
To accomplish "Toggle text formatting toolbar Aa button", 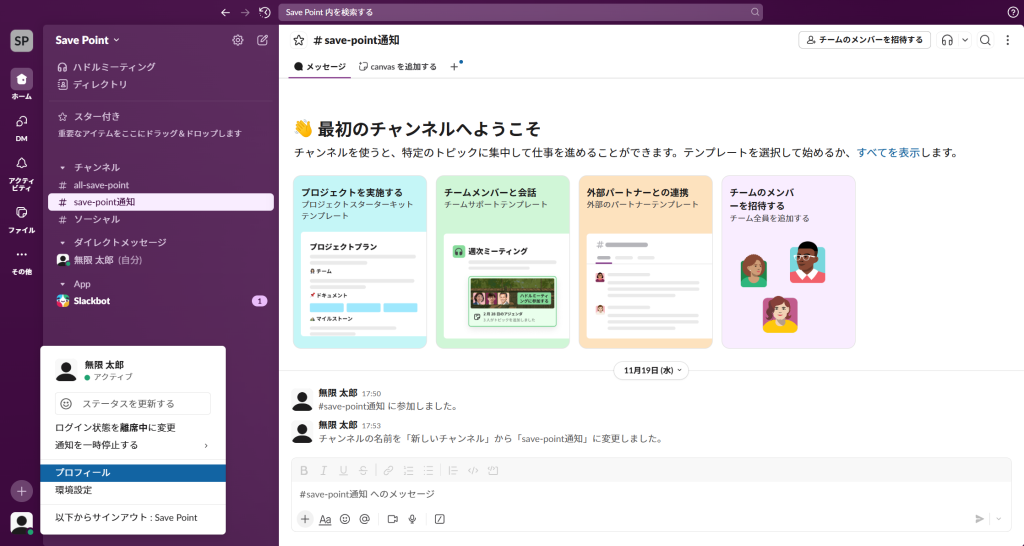I will tap(325, 519).
